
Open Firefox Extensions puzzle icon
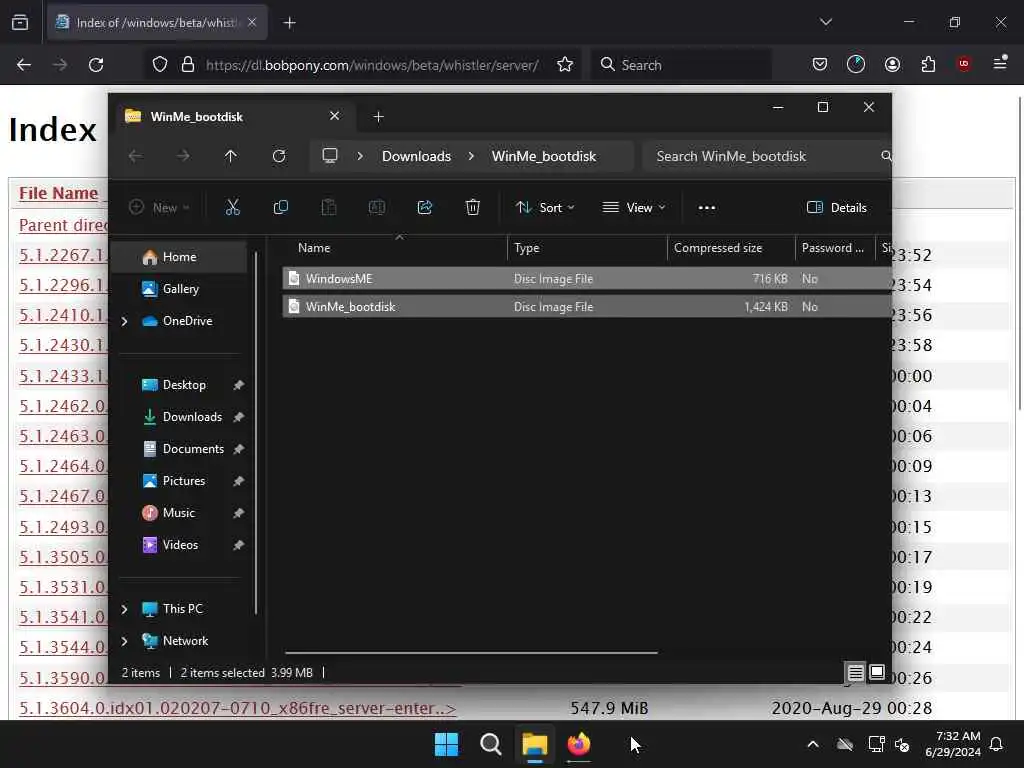pyautogui.click(x=928, y=65)
